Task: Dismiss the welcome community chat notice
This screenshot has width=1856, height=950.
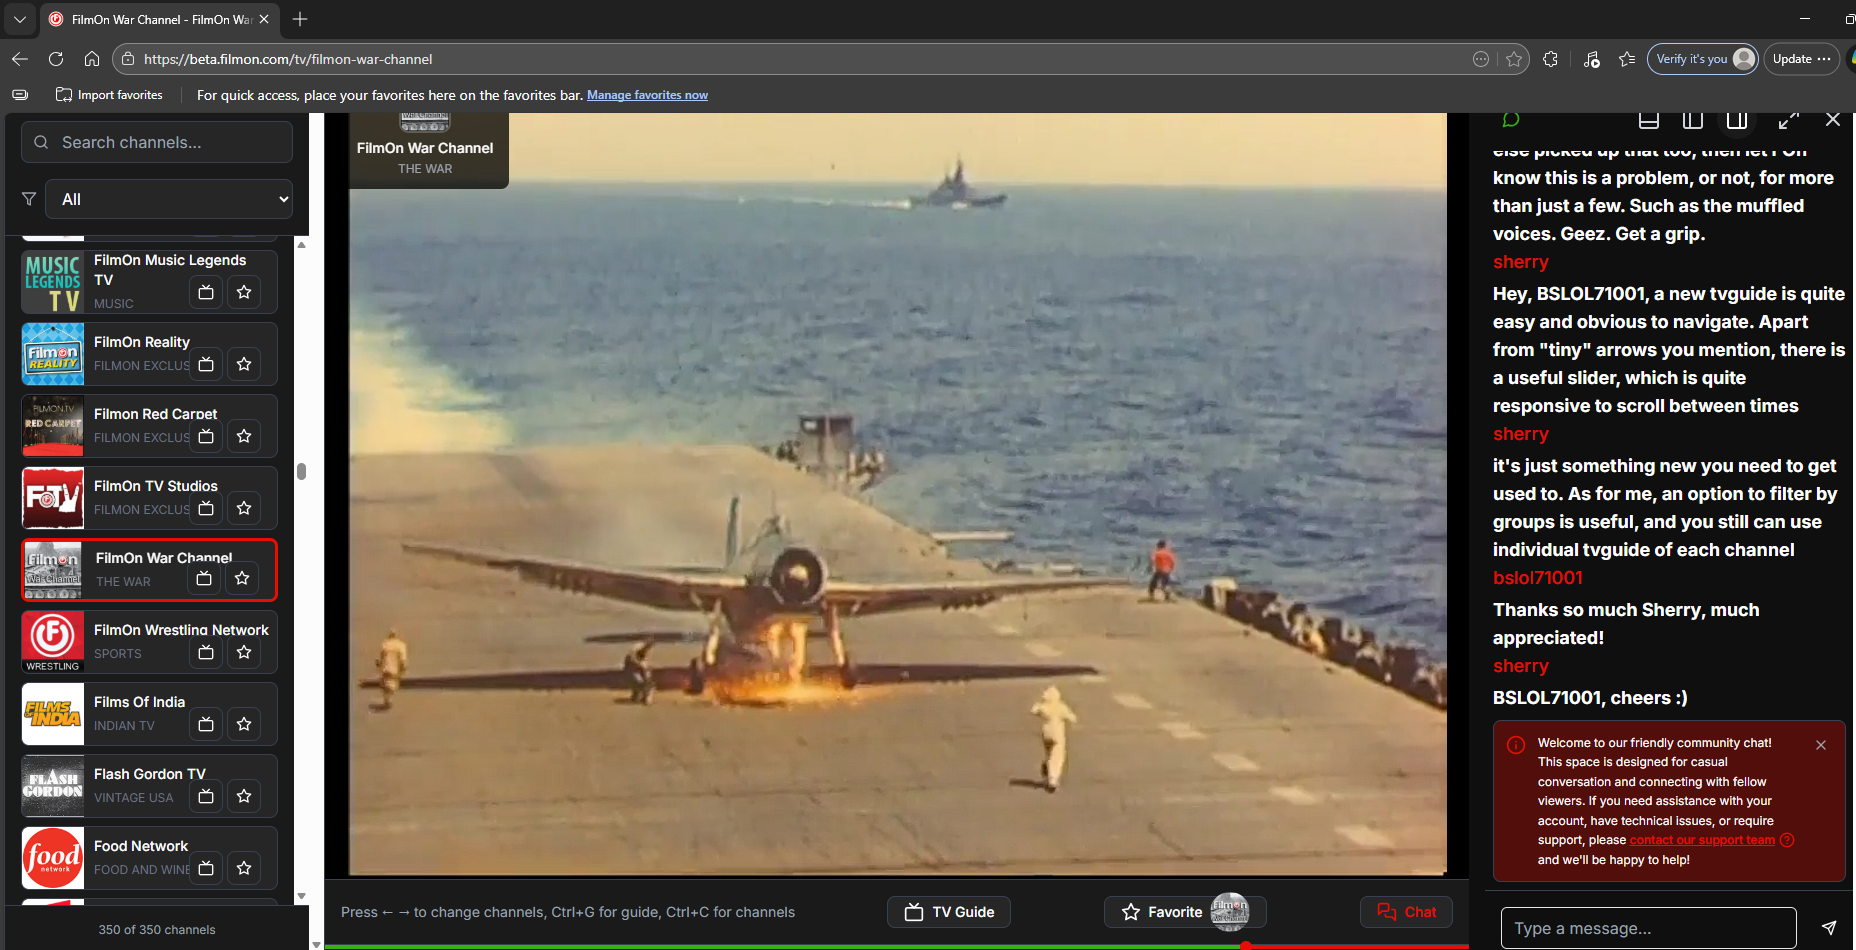Action: [x=1821, y=745]
